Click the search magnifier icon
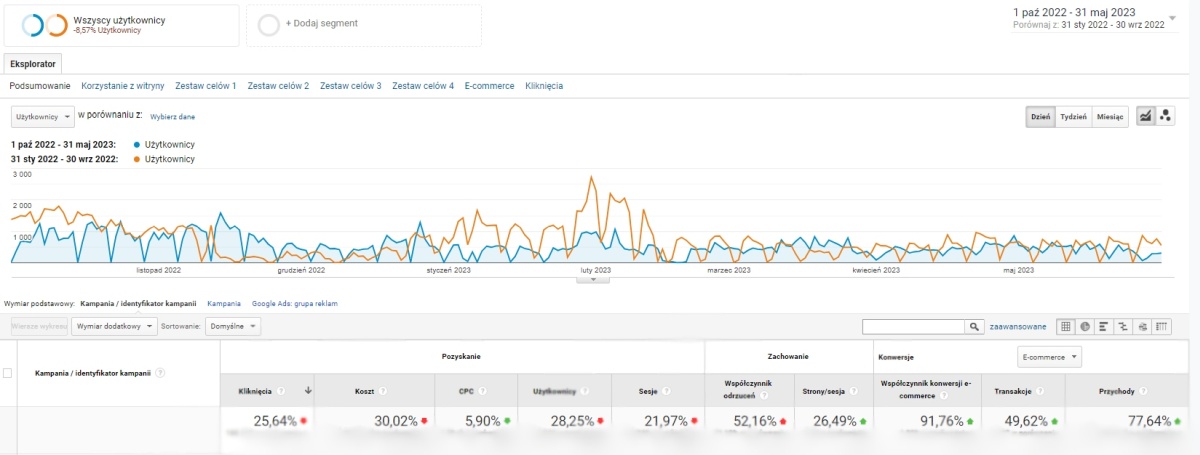 click(974, 326)
